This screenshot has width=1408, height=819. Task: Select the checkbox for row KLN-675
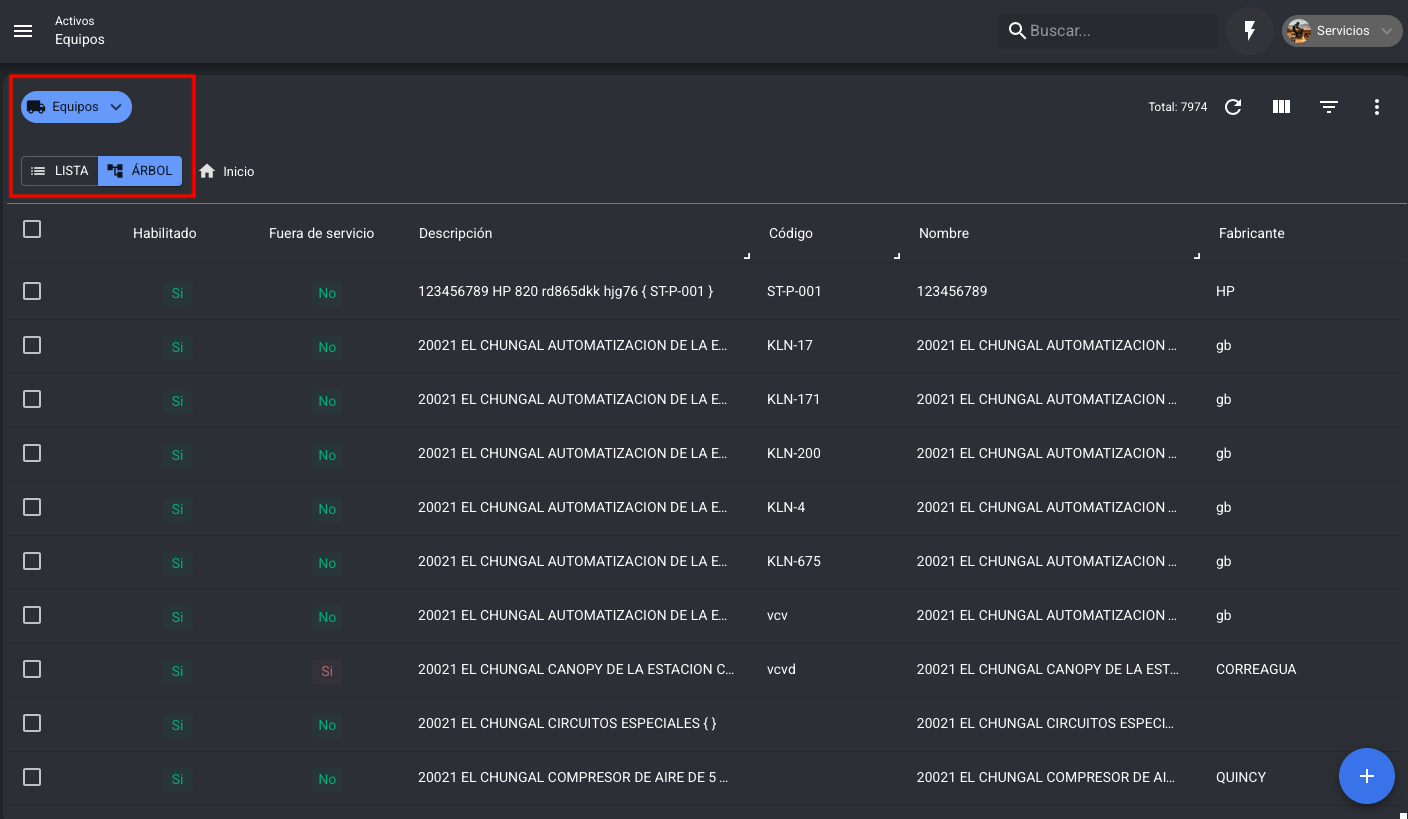click(32, 561)
